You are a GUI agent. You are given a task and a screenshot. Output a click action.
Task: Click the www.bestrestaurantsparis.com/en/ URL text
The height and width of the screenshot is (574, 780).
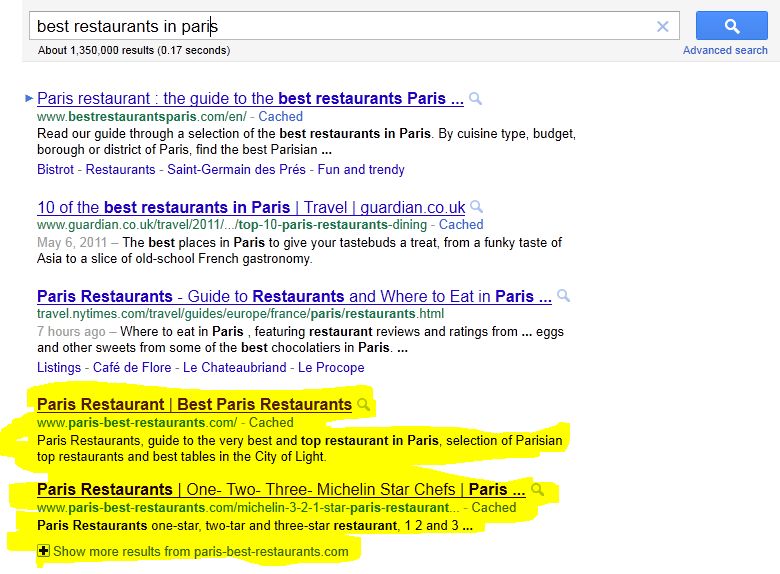point(142,116)
